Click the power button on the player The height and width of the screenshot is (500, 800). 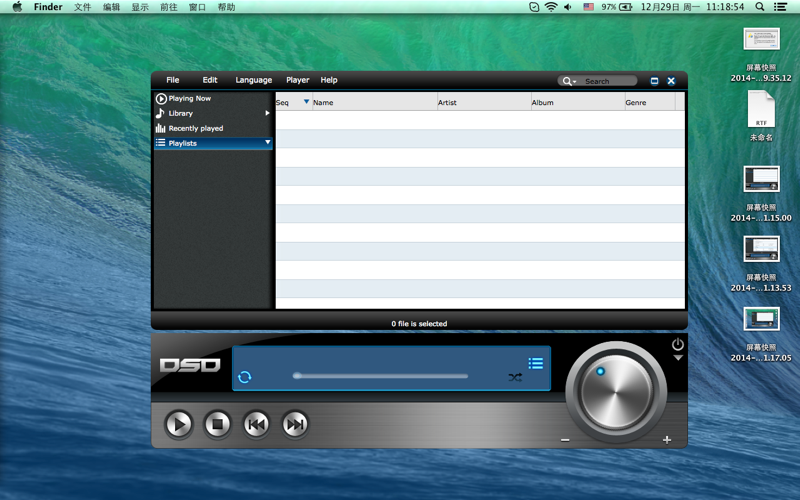[678, 344]
